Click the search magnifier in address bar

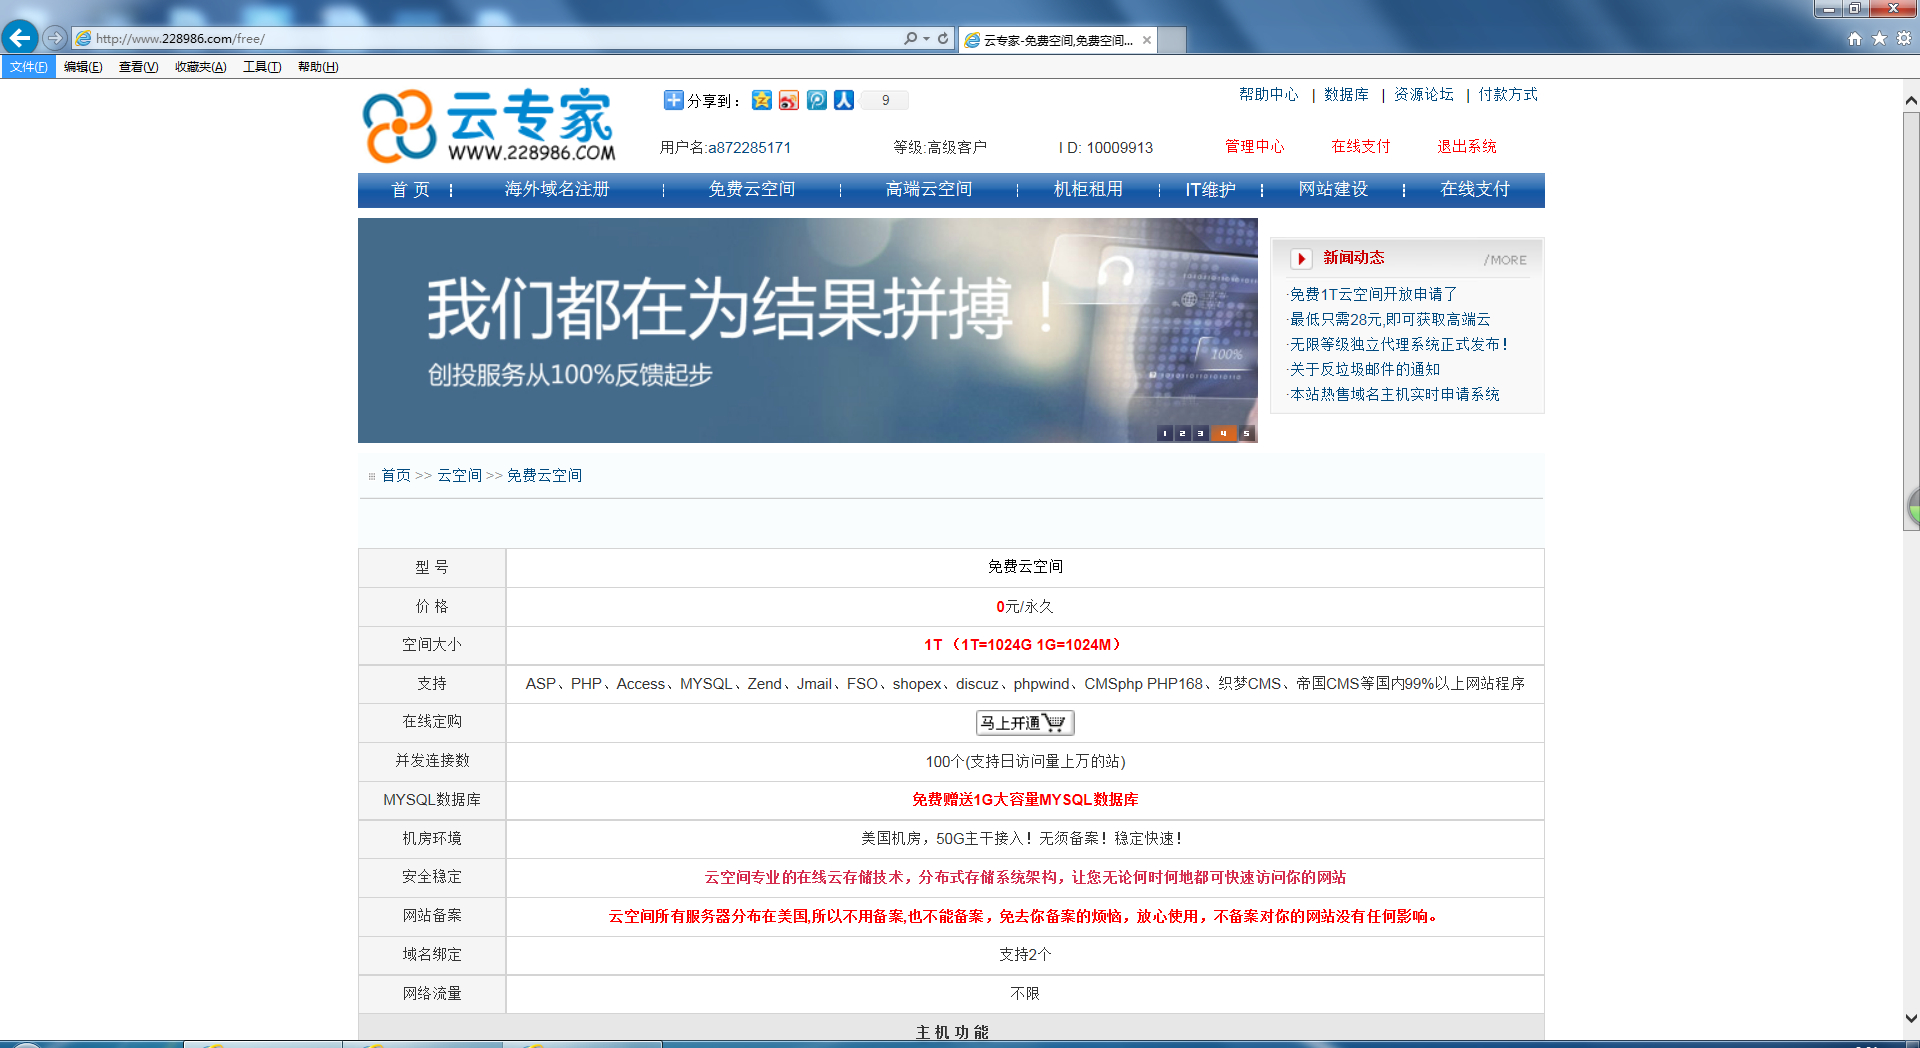point(910,38)
